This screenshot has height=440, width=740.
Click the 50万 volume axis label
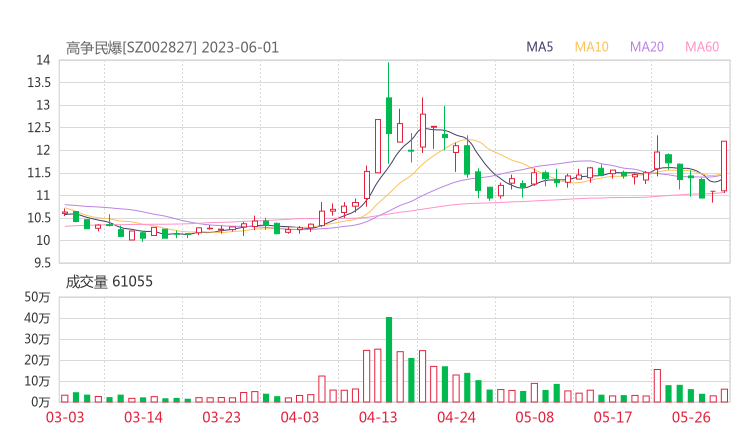pyautogui.click(x=37, y=297)
